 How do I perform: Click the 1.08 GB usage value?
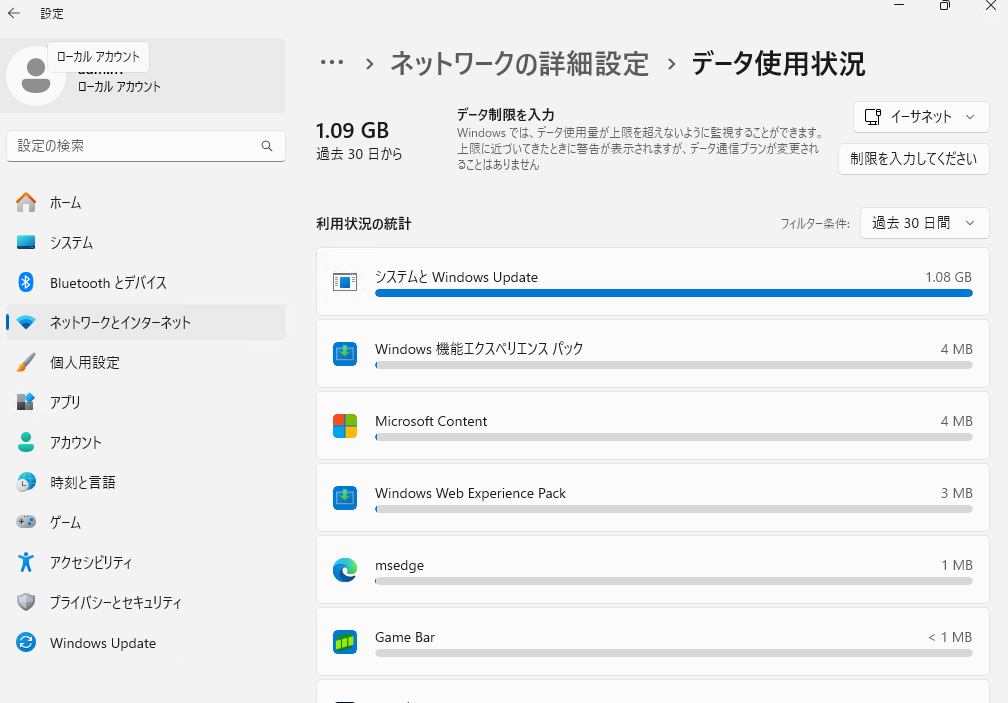[x=948, y=277]
